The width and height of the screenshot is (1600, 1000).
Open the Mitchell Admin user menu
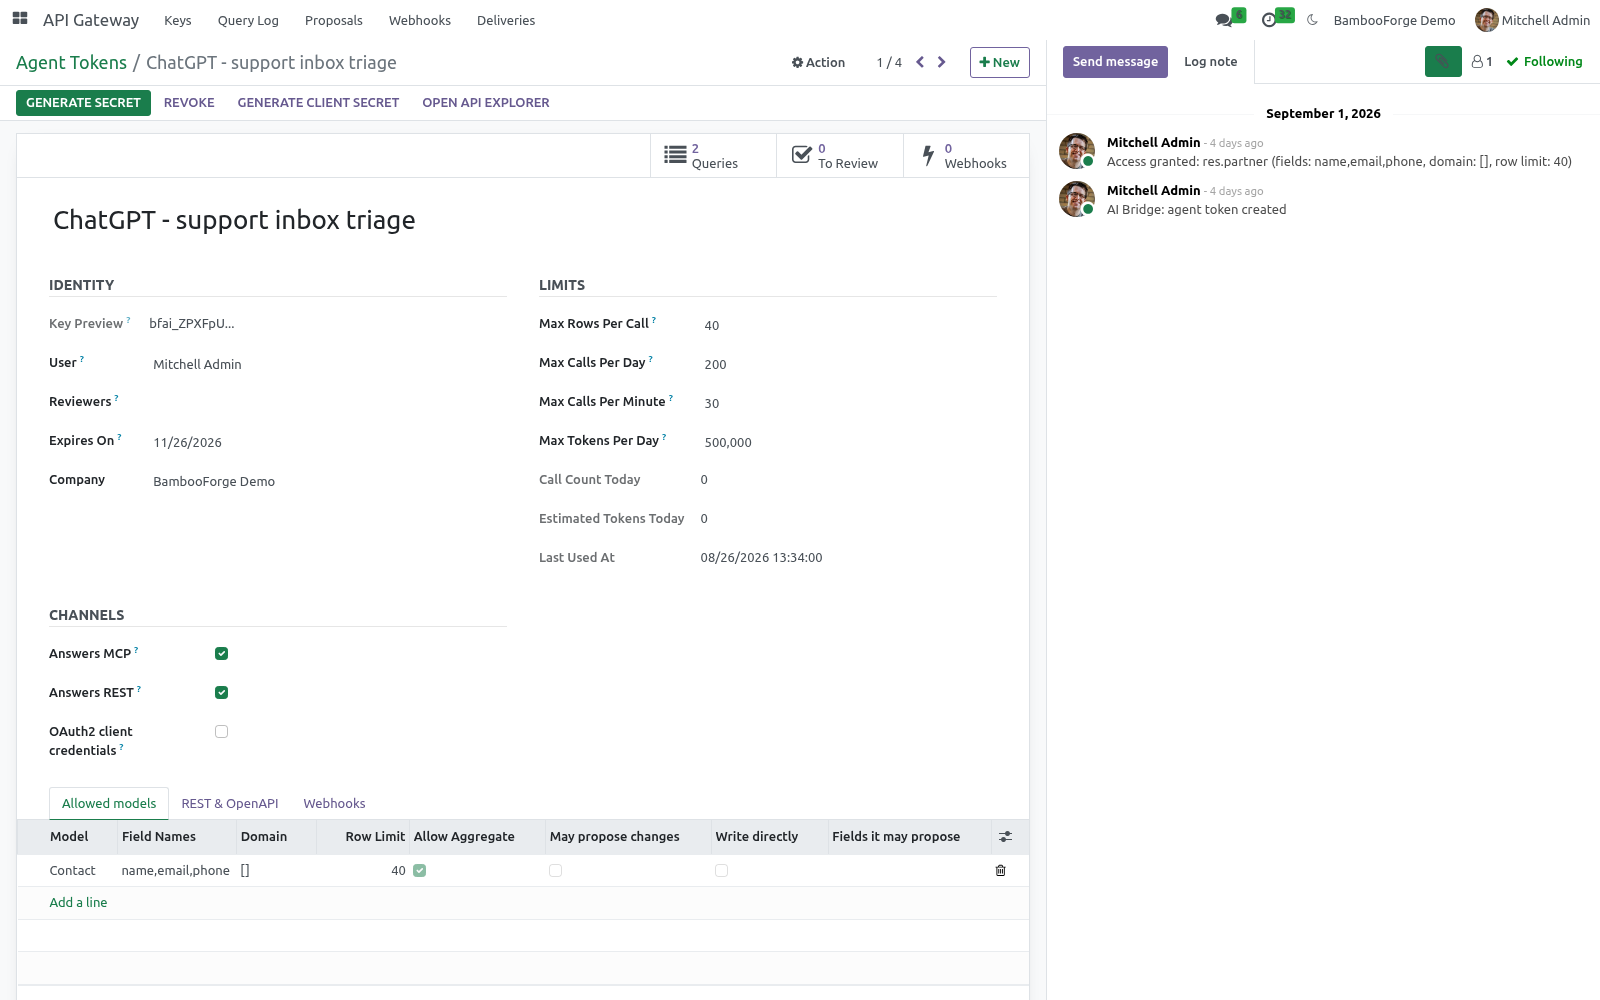[1532, 20]
